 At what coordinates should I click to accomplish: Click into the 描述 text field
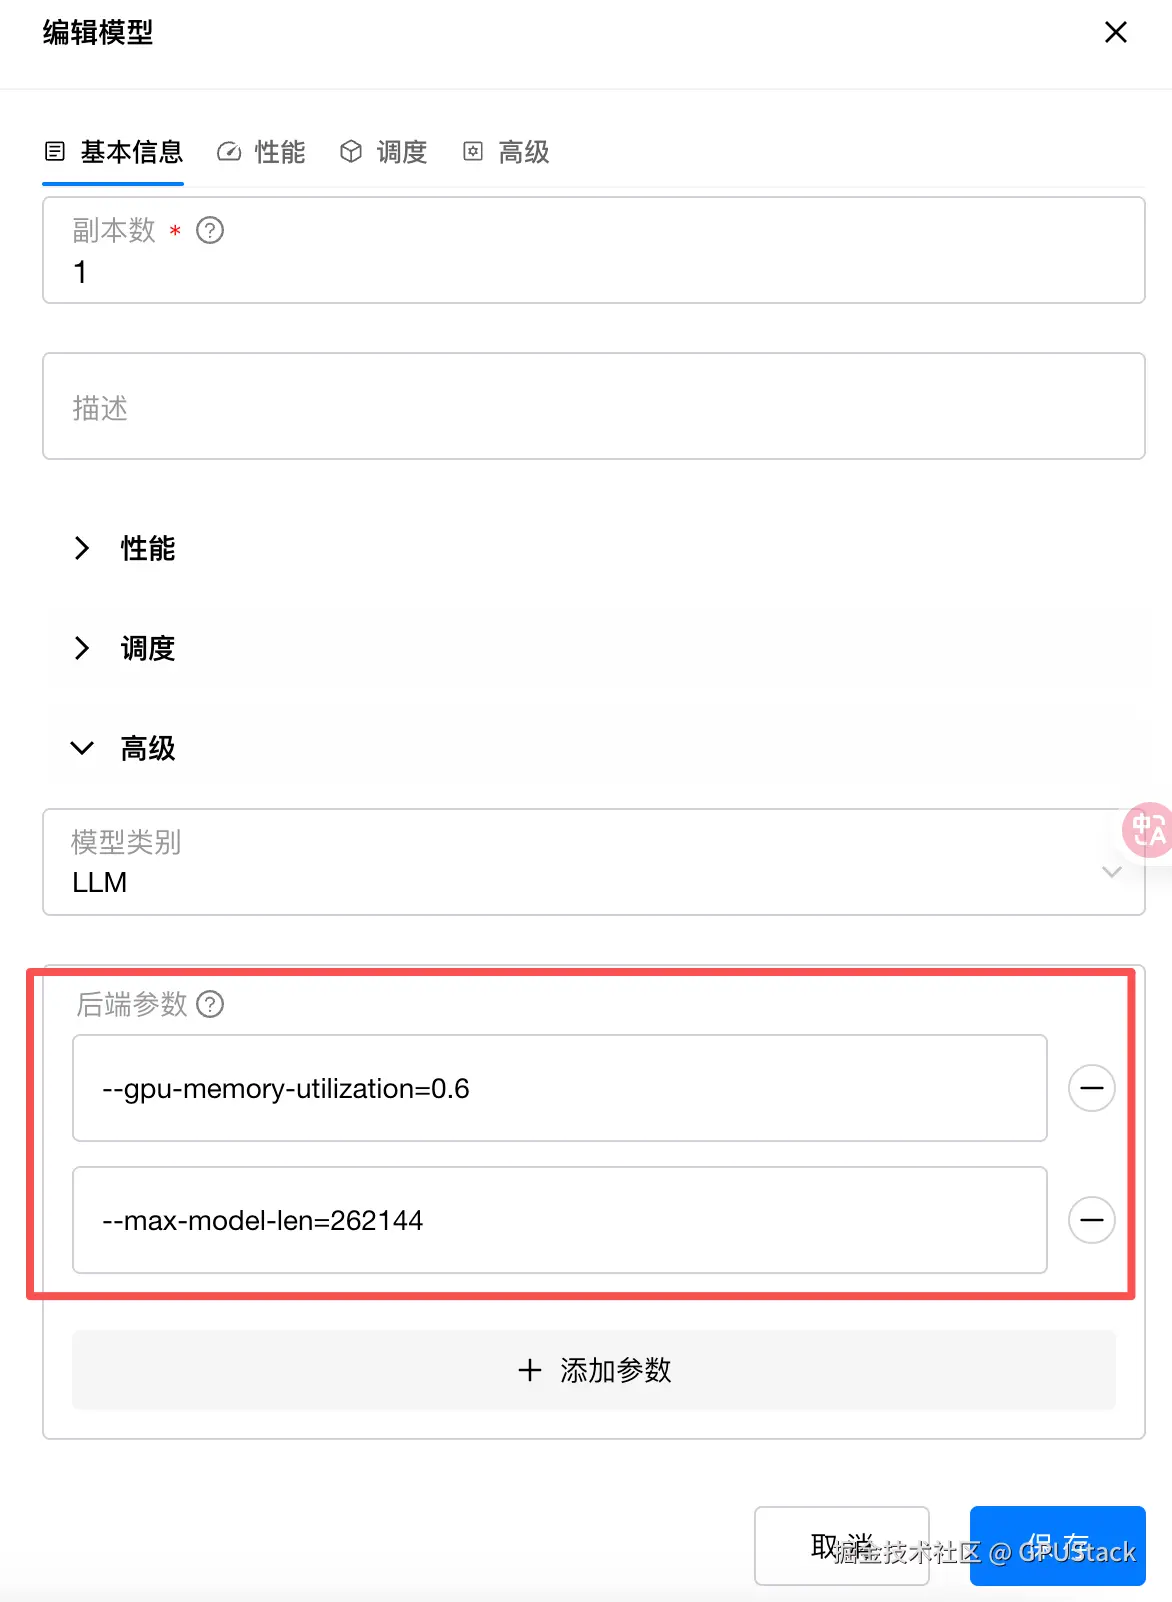click(x=593, y=407)
